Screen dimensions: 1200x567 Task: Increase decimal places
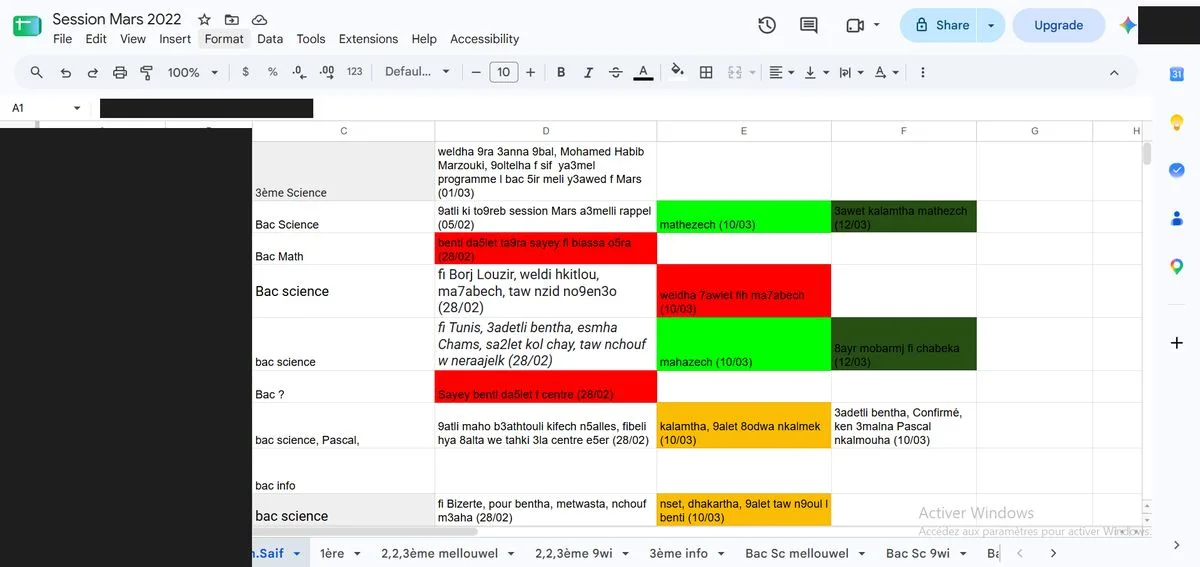point(327,72)
